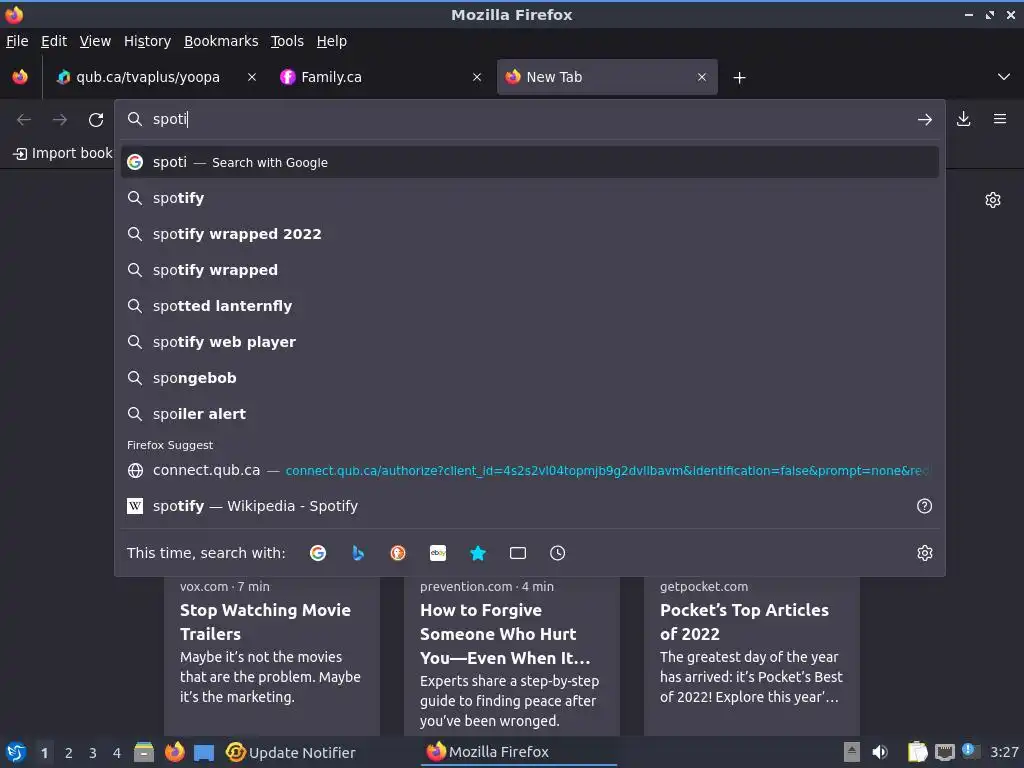
Task: Go forward one page
Action: pos(60,120)
